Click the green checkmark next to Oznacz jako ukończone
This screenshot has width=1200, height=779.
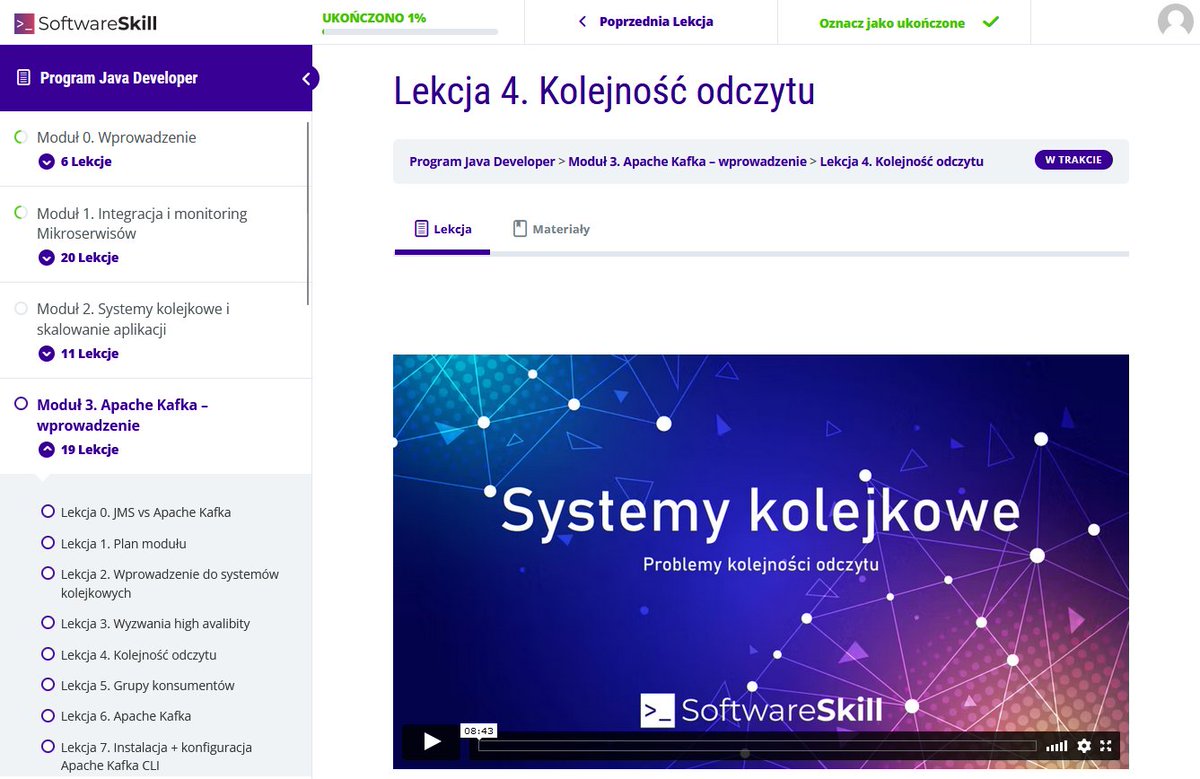(x=990, y=22)
